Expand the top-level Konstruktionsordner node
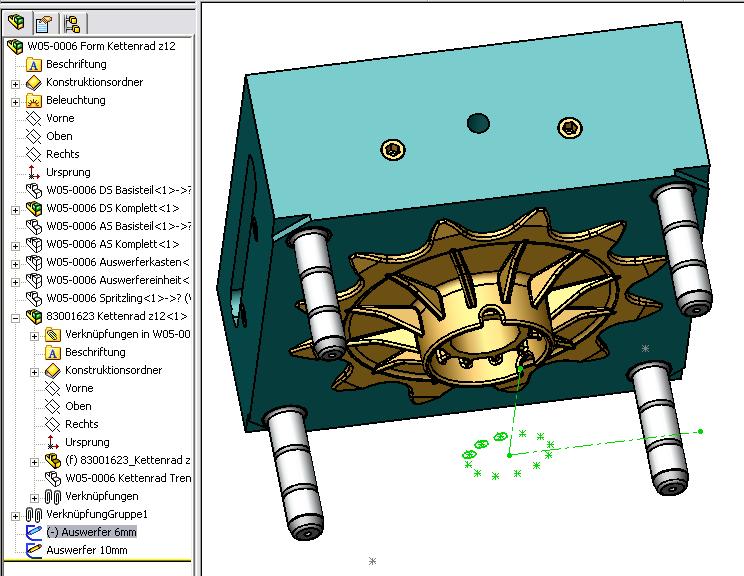The width and height of the screenshot is (744, 576). [x=15, y=84]
